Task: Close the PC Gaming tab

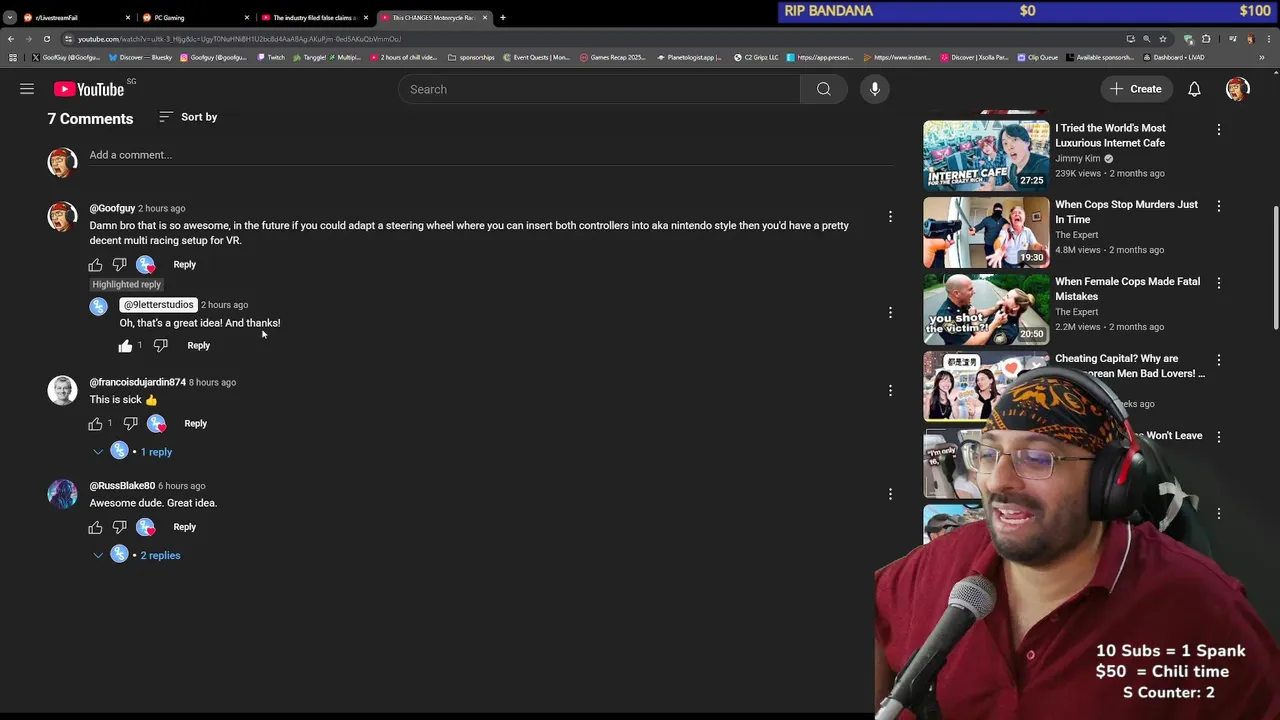Action: 247,17
